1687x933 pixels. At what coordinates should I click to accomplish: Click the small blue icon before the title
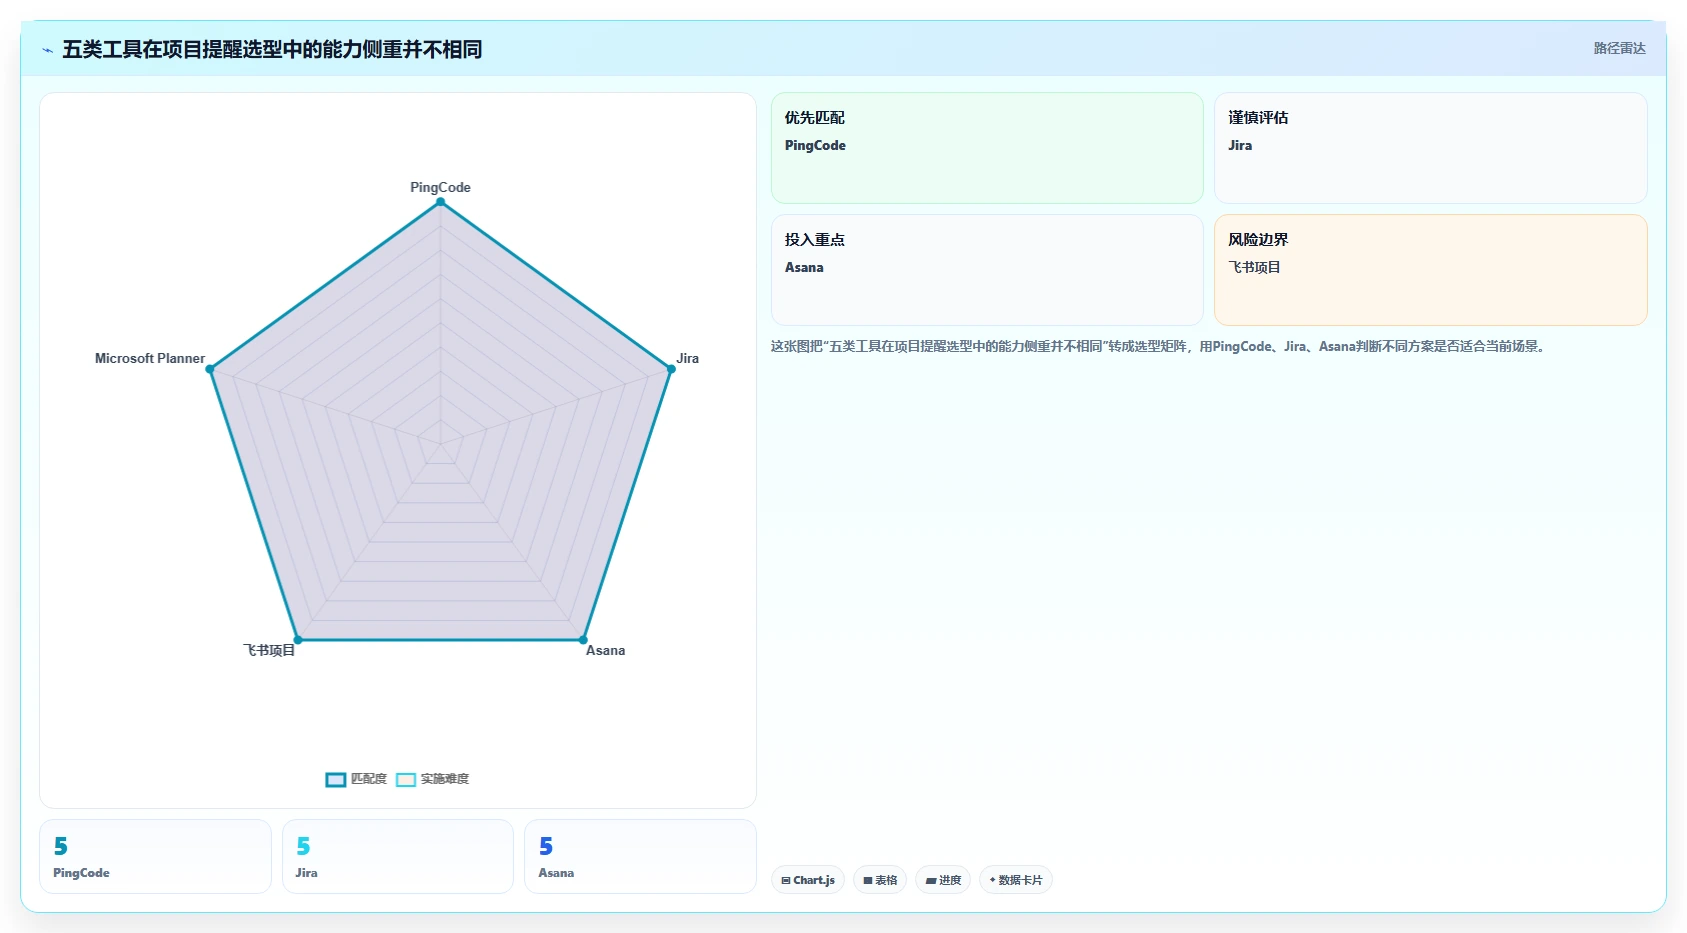47,50
